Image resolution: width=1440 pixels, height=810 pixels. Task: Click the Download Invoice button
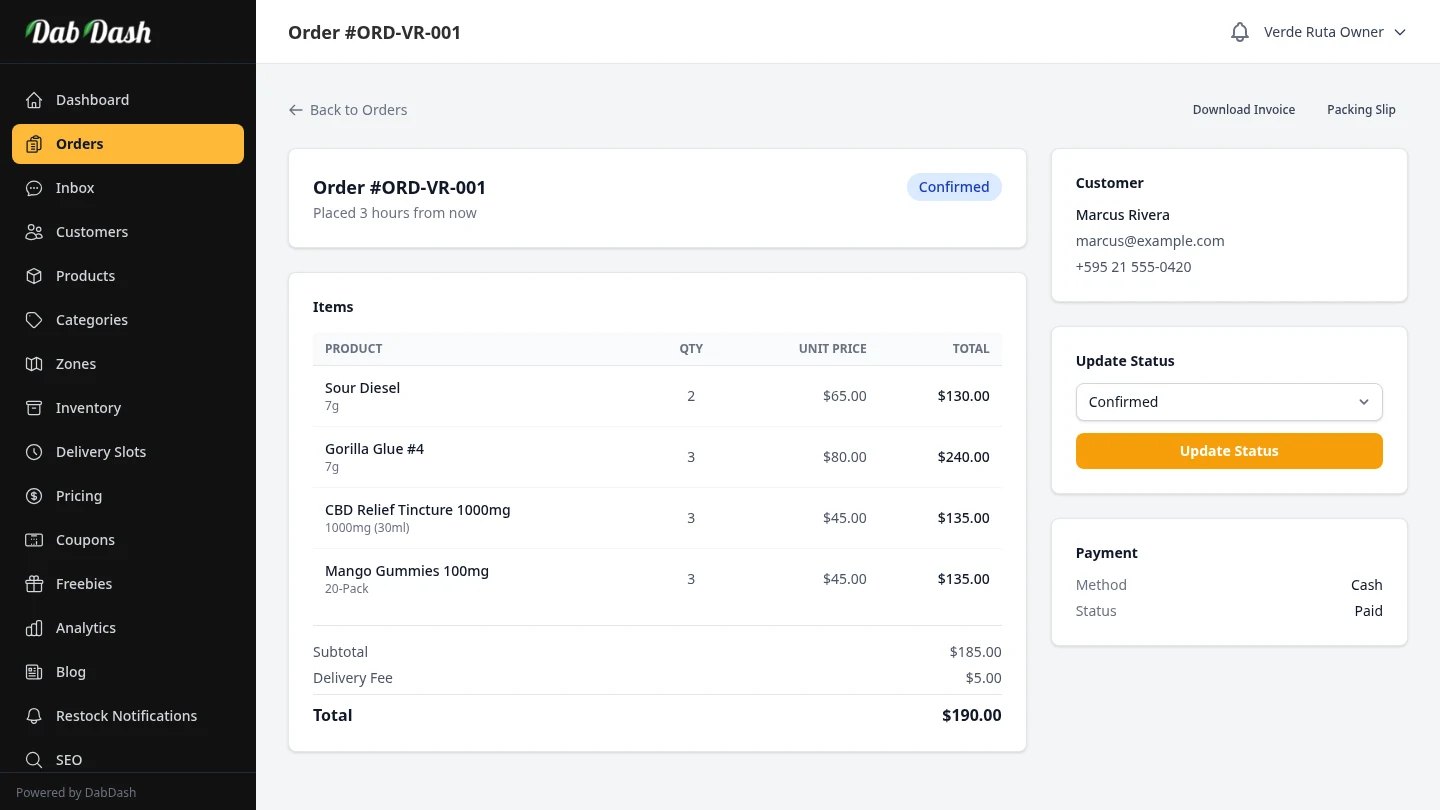pyautogui.click(x=1243, y=110)
